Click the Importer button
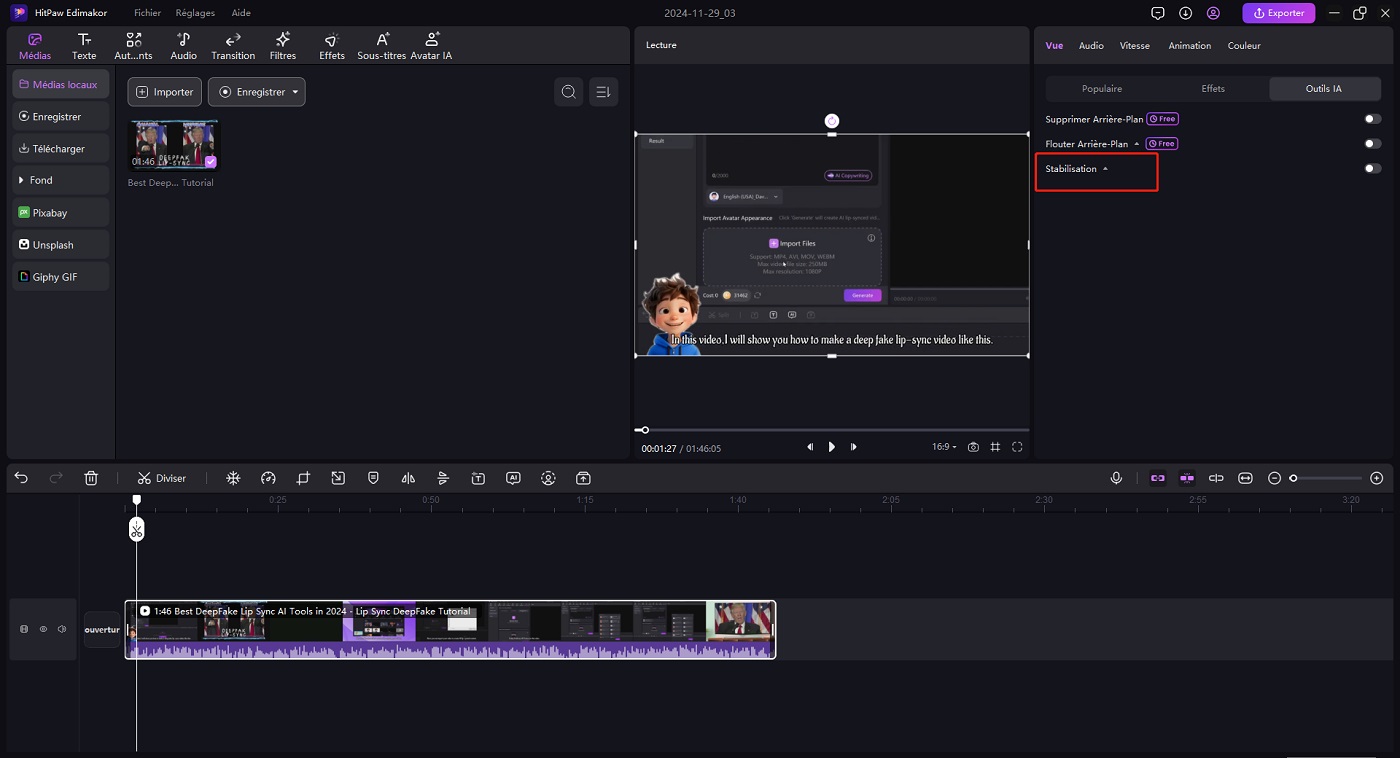Viewport: 1400px width, 758px height. tap(164, 92)
